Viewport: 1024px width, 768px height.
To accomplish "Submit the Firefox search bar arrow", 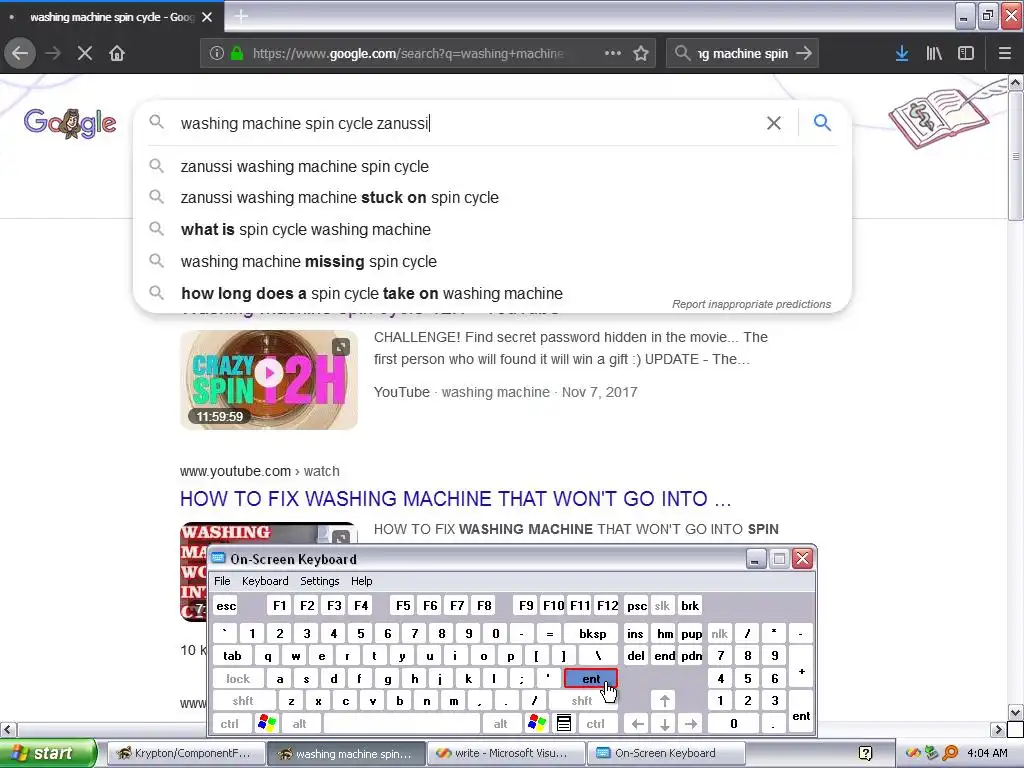I will [804, 53].
